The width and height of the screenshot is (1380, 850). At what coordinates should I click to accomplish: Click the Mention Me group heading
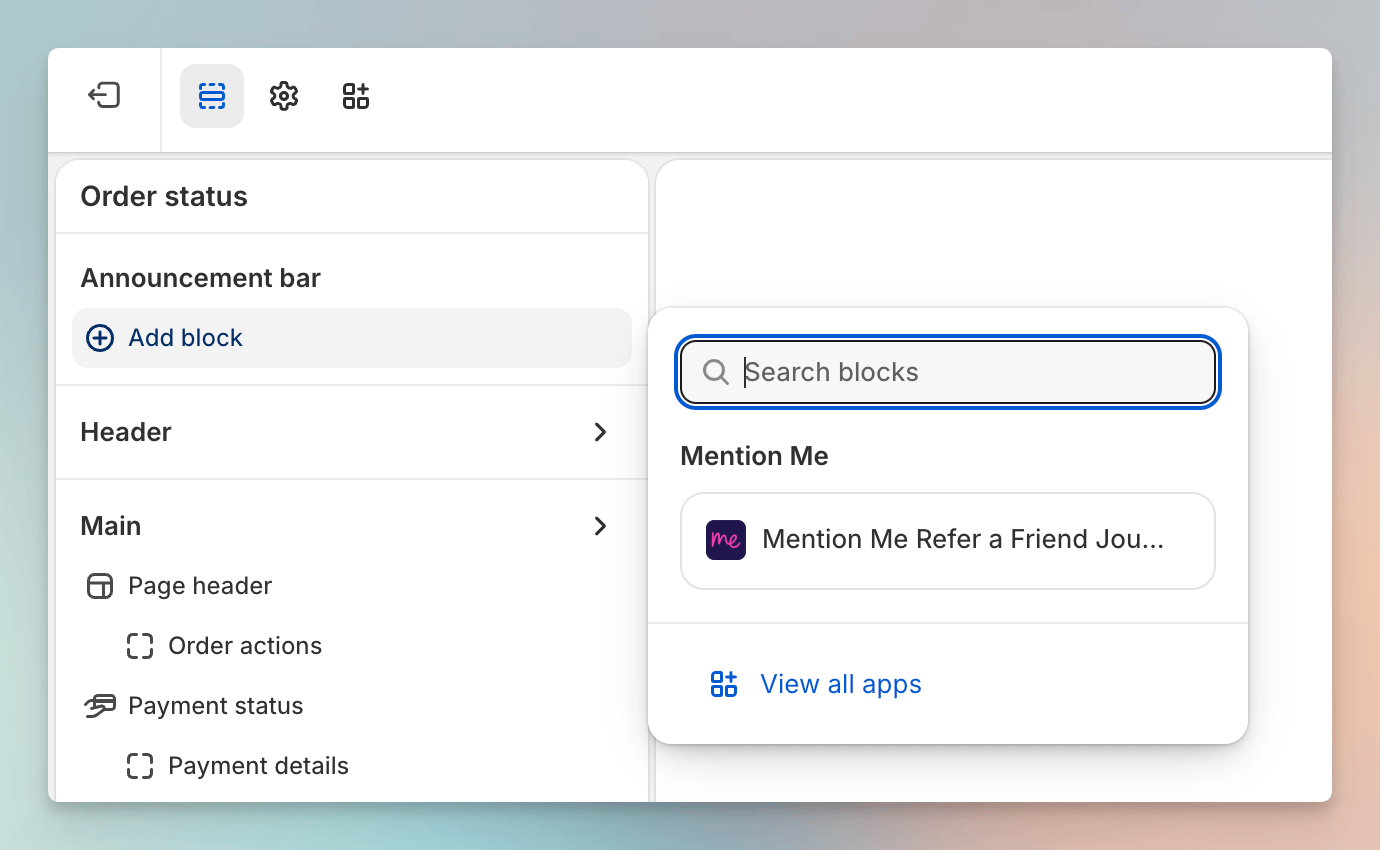[755, 456]
